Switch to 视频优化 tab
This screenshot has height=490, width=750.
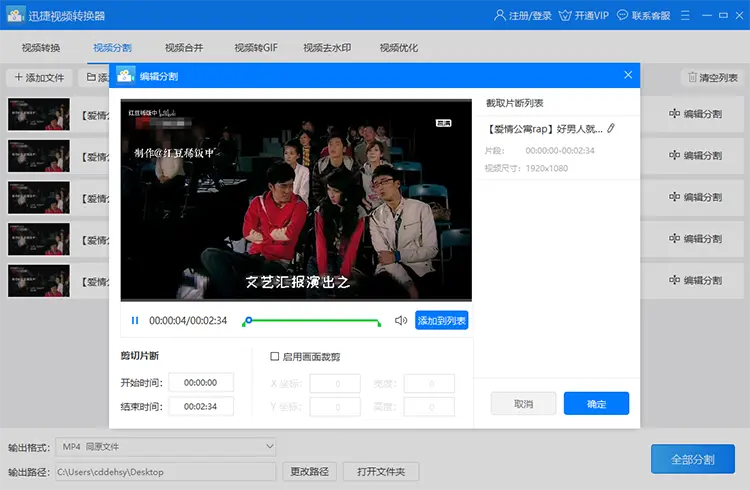click(399, 48)
